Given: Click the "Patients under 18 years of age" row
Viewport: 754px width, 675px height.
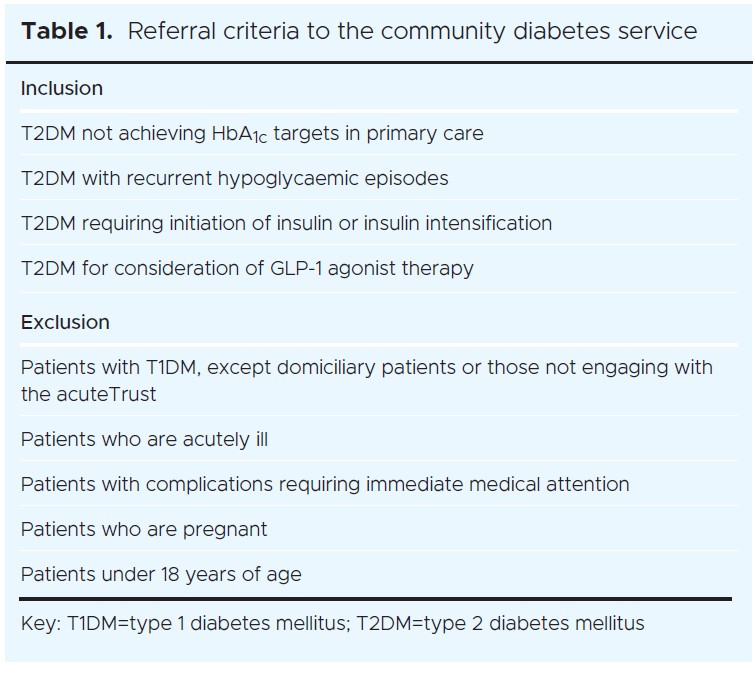Looking at the screenshot, I should coord(161,574).
